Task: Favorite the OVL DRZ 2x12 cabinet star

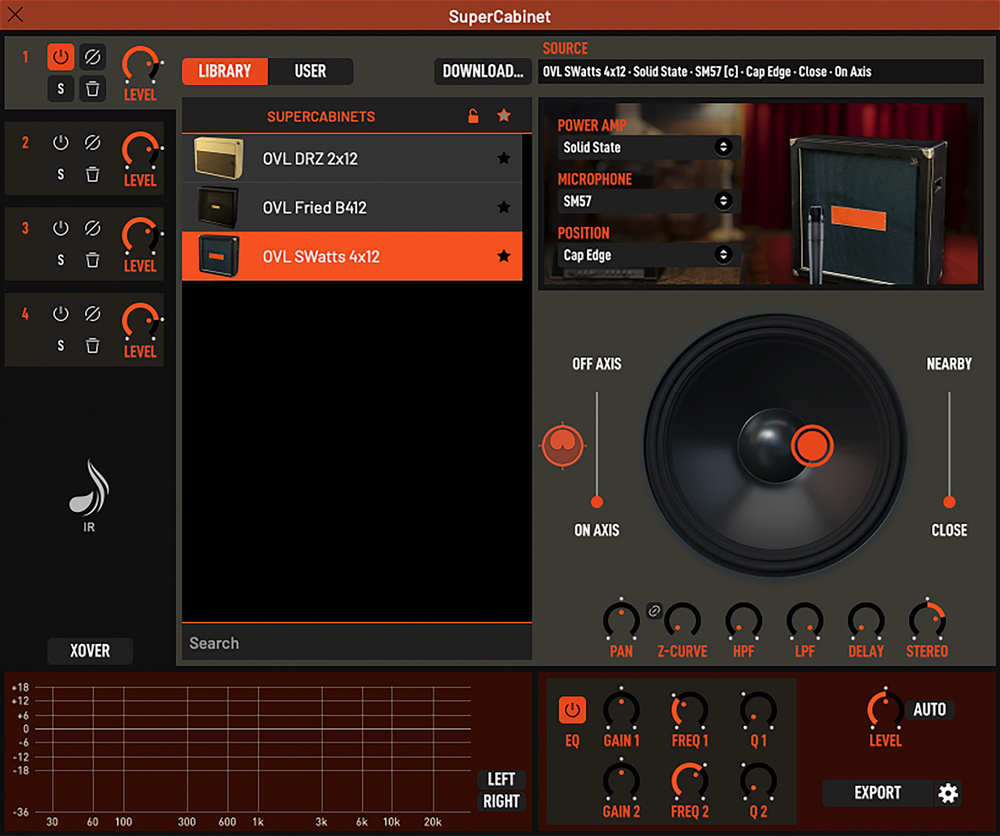Action: (504, 158)
